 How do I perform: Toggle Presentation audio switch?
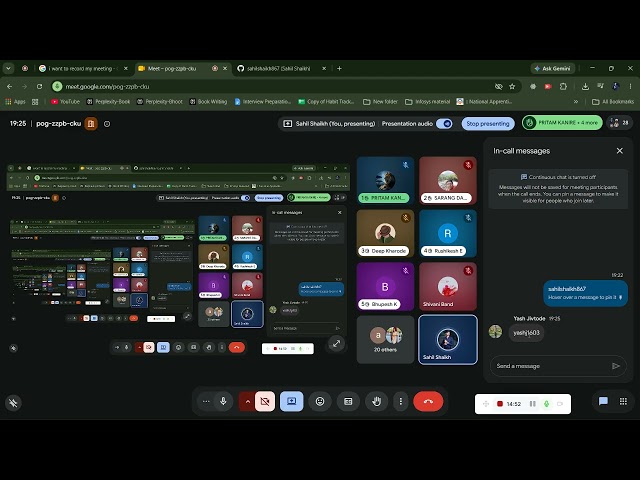click(x=444, y=123)
